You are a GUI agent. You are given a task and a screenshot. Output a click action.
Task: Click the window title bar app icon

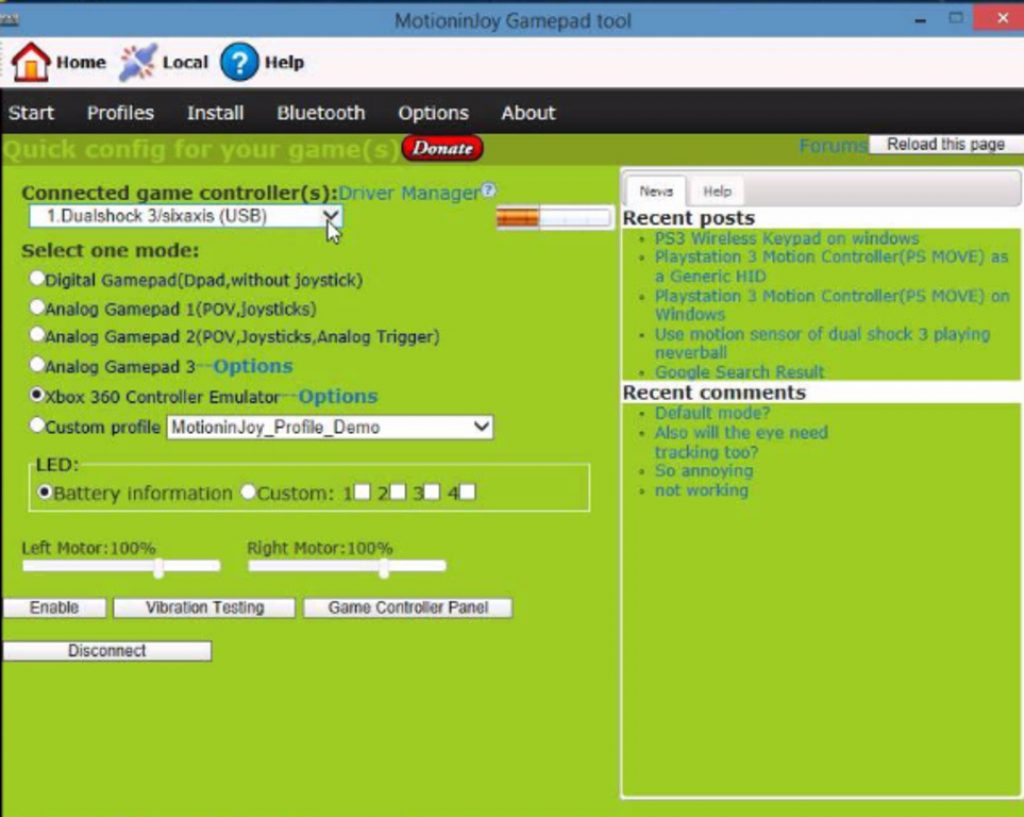point(9,20)
